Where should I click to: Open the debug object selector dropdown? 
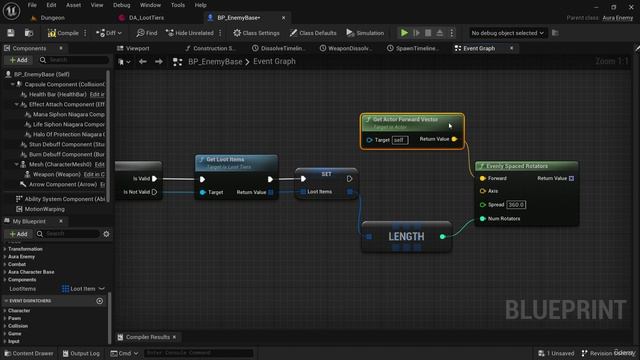coord(507,33)
